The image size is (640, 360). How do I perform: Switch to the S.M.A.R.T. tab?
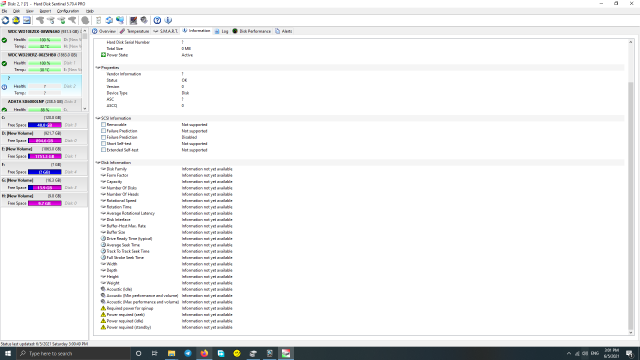coord(166,31)
